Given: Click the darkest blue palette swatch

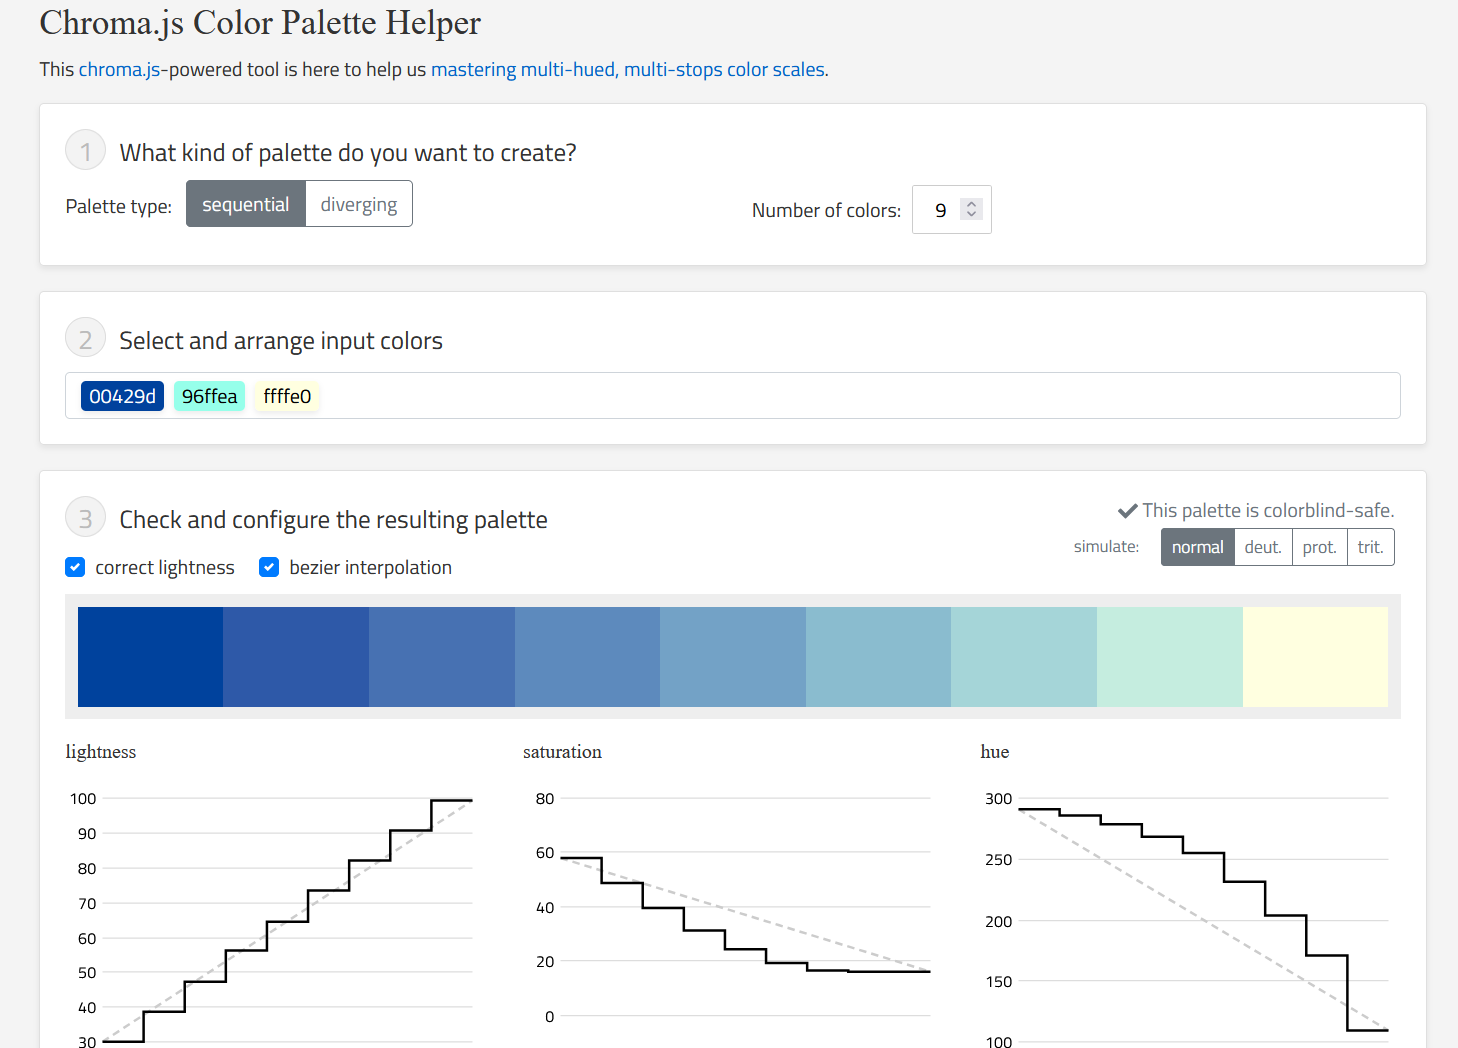Looking at the screenshot, I should 150,656.
